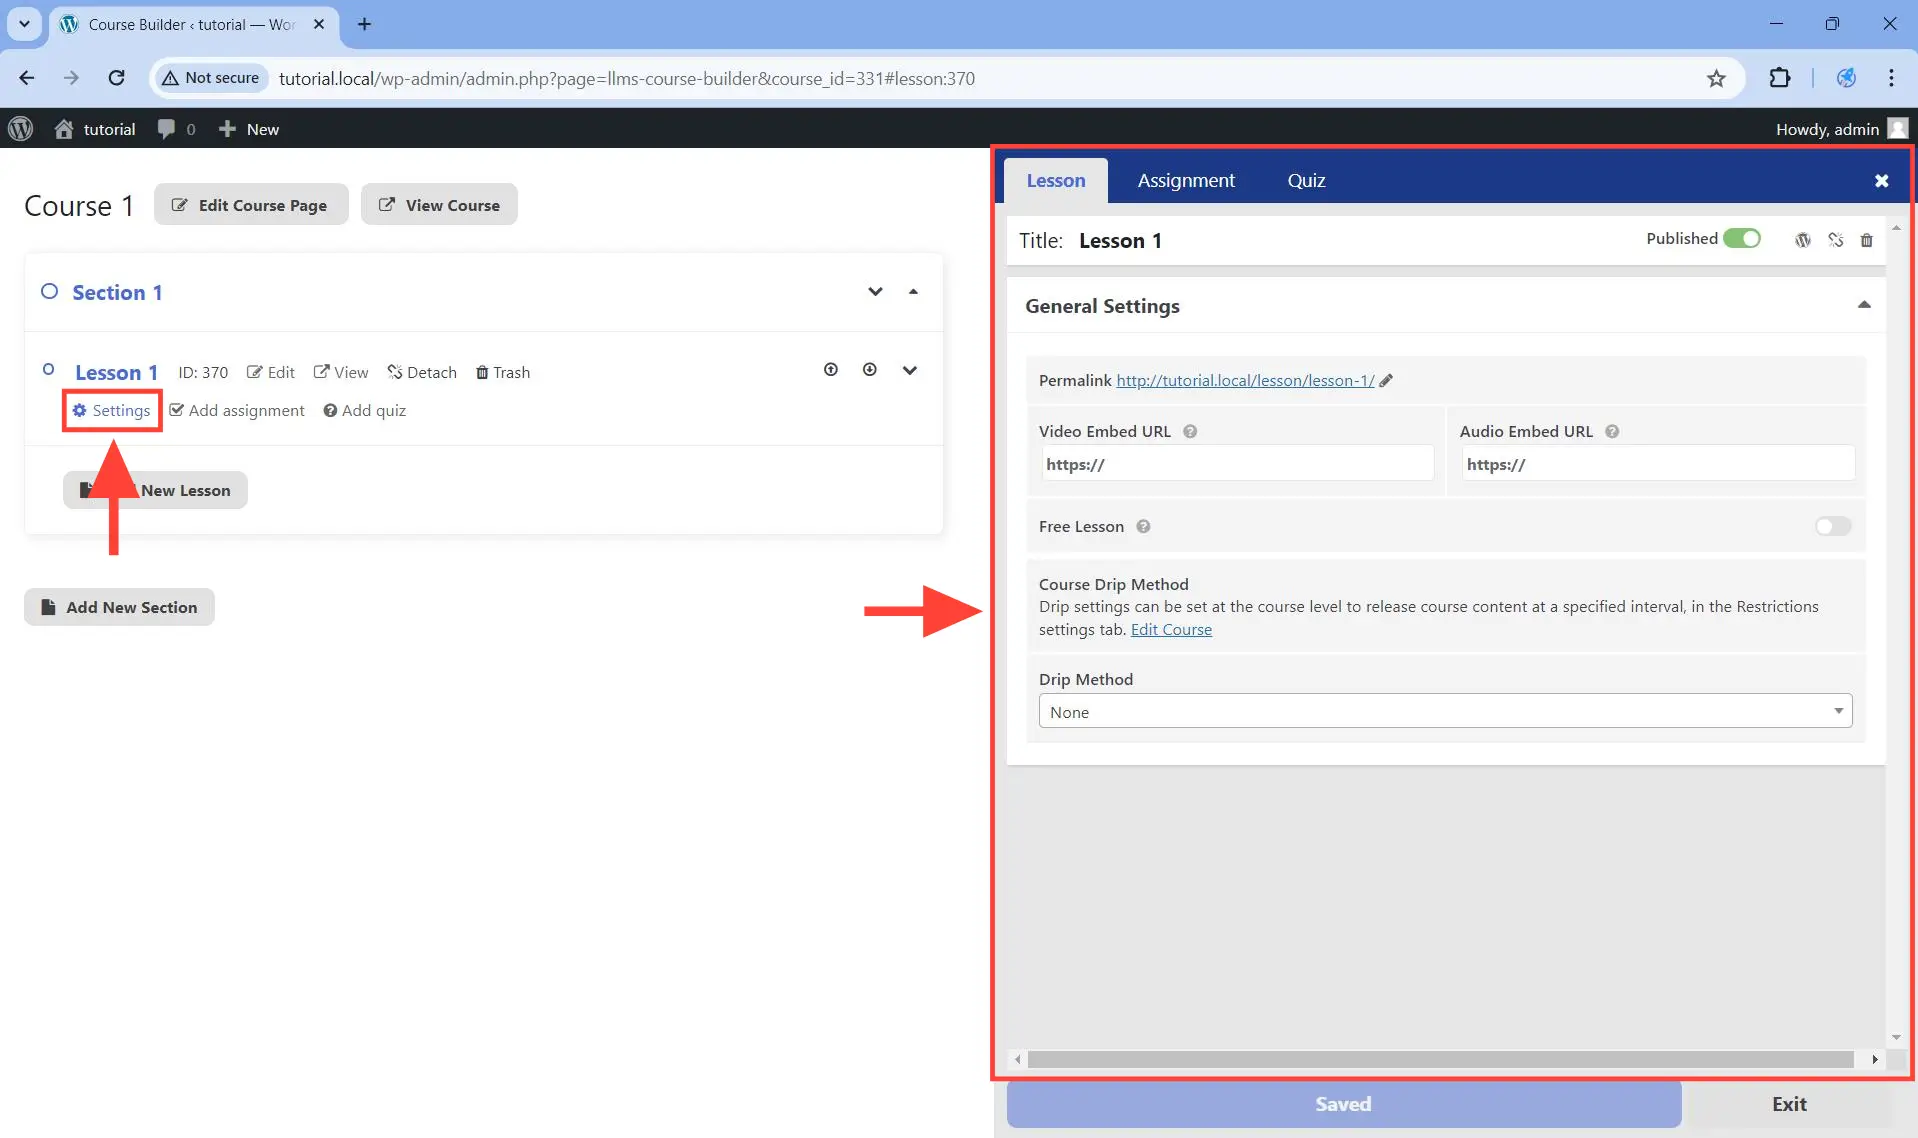Screen dimensions: 1918x1138
Task: Open the browser profile icon
Action: coord(1846,78)
